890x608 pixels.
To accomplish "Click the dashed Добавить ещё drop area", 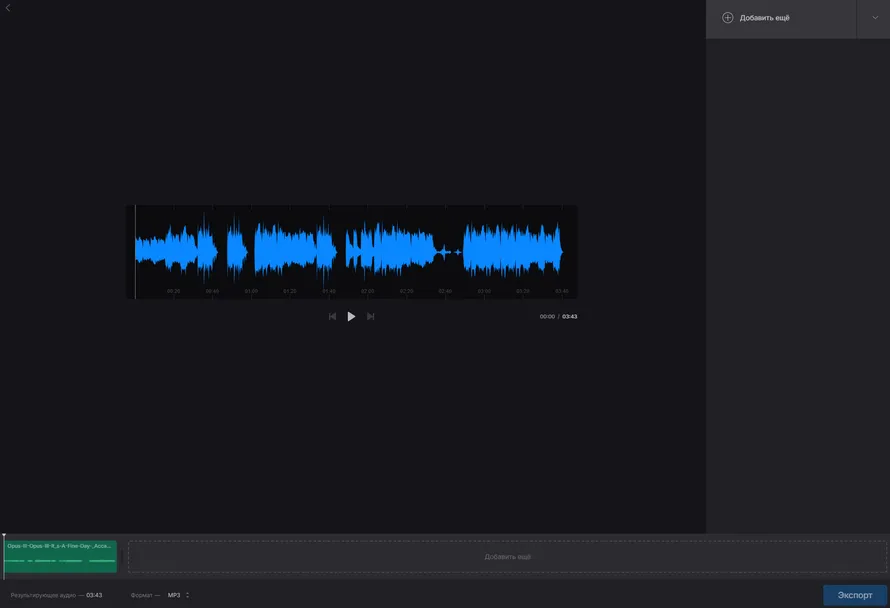I will pyautogui.click(x=507, y=556).
